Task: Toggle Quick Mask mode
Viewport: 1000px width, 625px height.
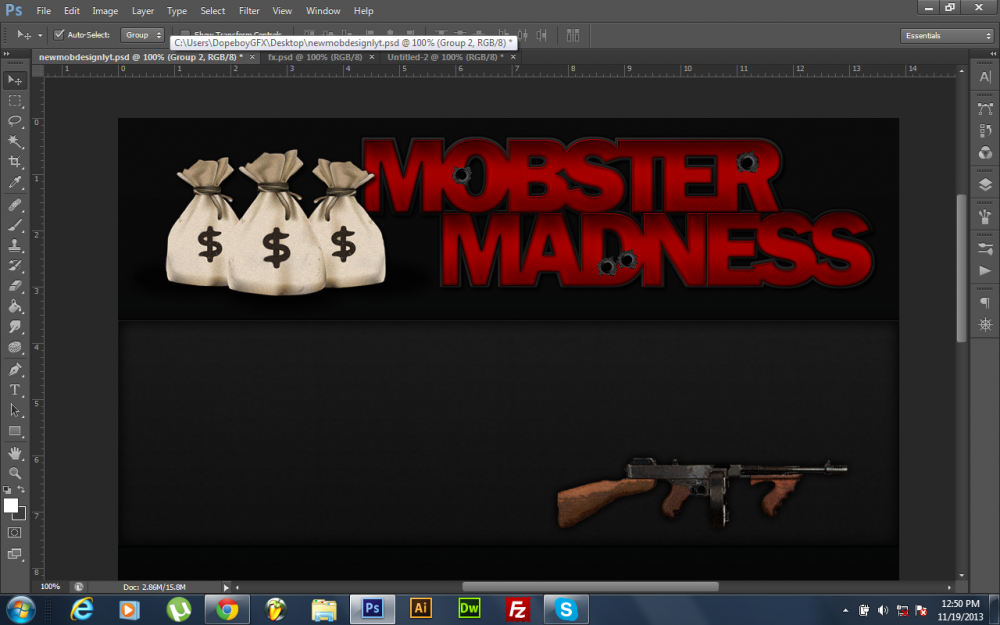Action: click(15, 532)
